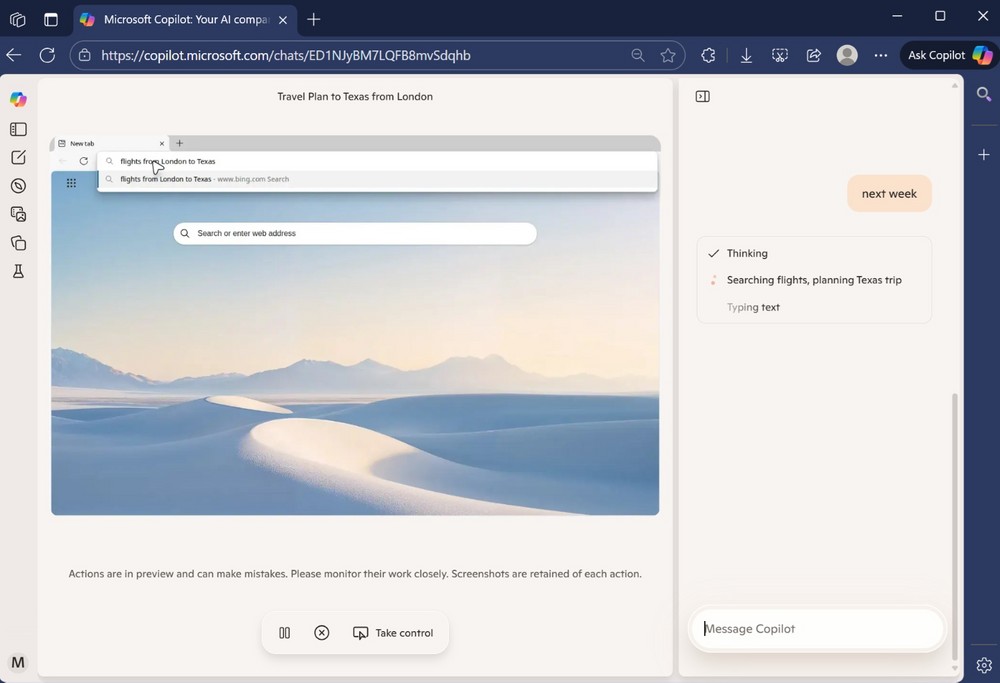Pause Copilot's browsing actions

(x=285, y=633)
